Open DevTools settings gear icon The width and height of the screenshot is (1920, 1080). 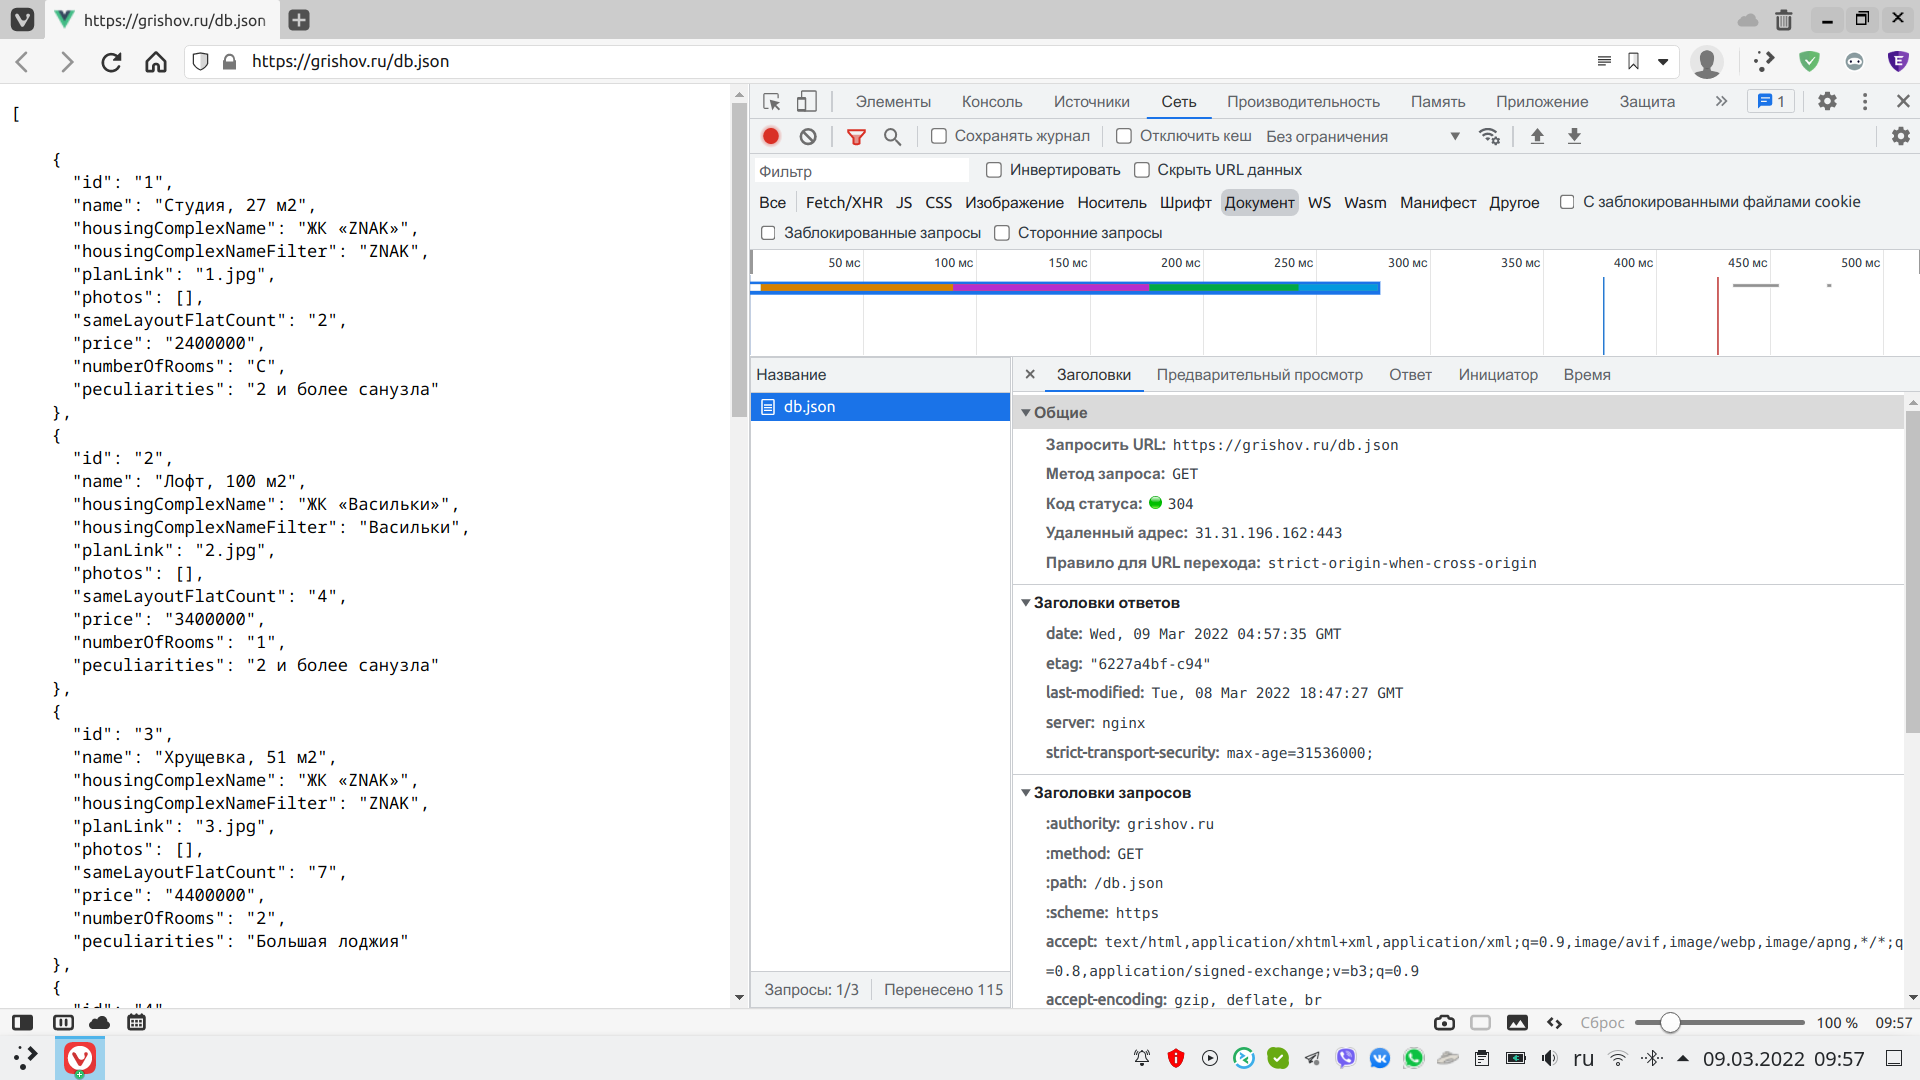pyautogui.click(x=1827, y=101)
